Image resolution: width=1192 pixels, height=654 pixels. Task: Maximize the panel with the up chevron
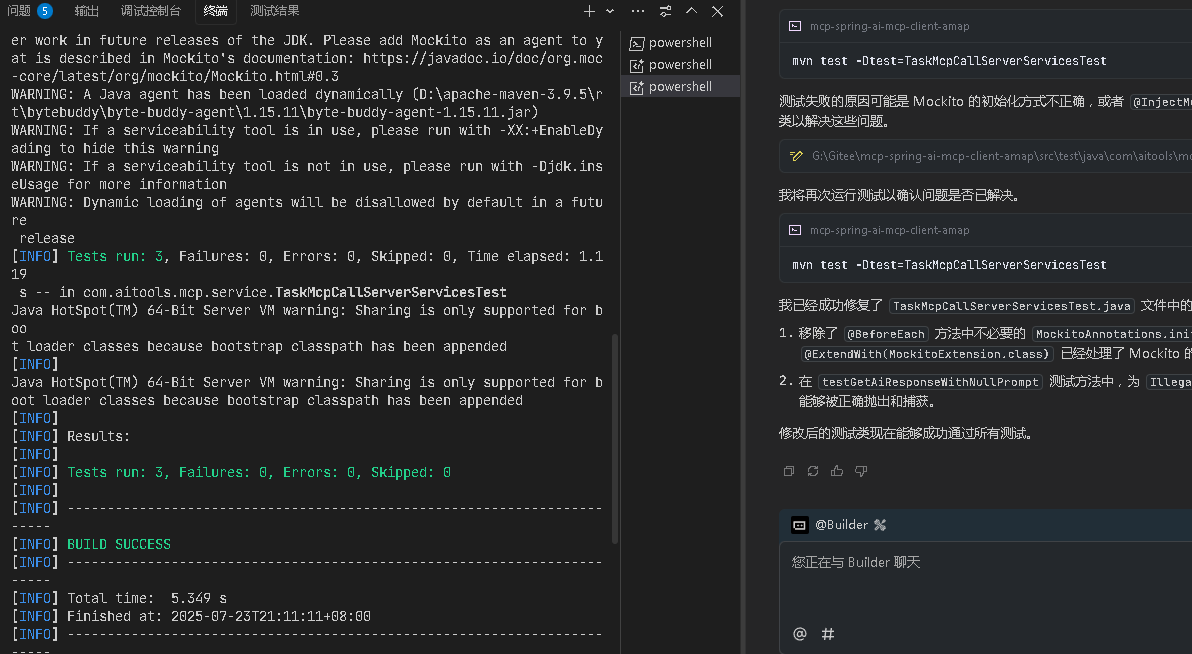coord(691,11)
